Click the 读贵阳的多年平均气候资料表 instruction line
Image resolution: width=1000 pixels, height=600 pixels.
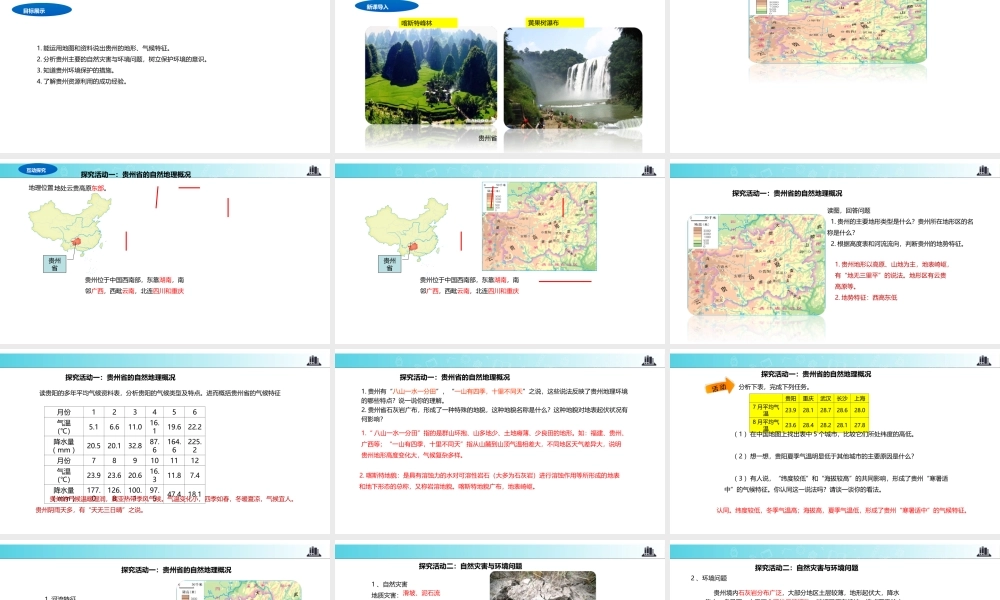click(159, 393)
